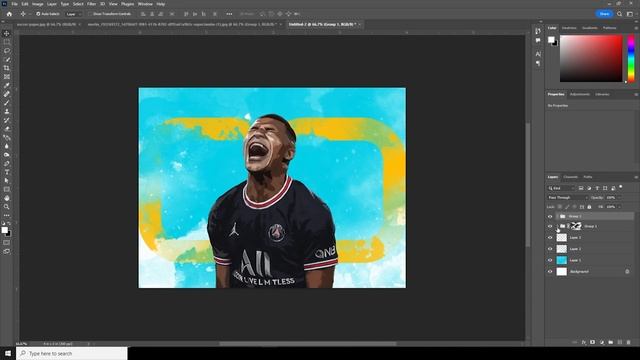640x360 pixels.
Task: Open the Image menu
Action: point(38,4)
